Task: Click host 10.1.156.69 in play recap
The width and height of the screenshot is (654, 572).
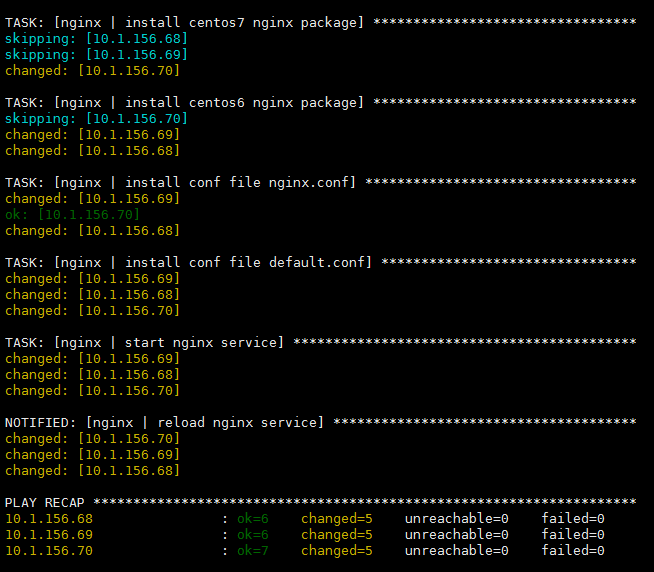Action: tap(49, 535)
